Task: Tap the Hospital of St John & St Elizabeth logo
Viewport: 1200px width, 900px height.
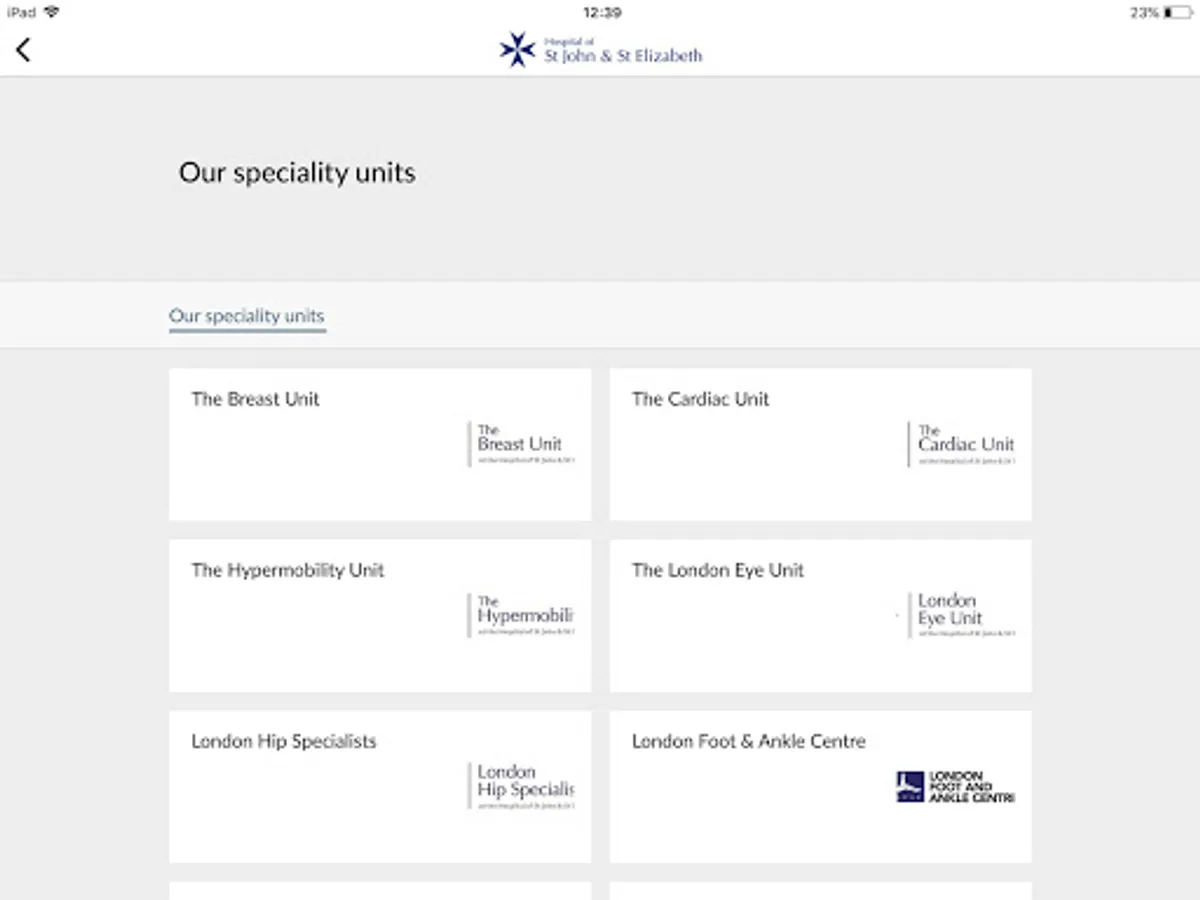Action: tap(601, 50)
